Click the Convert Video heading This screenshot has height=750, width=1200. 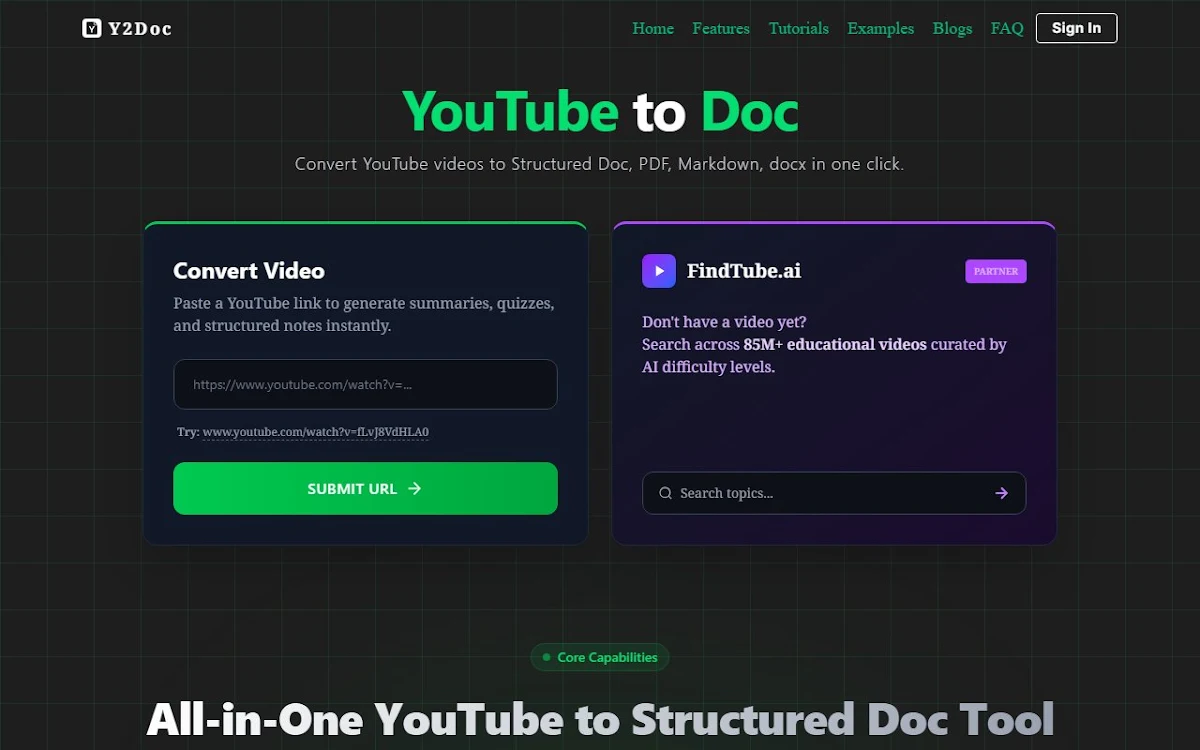[249, 271]
